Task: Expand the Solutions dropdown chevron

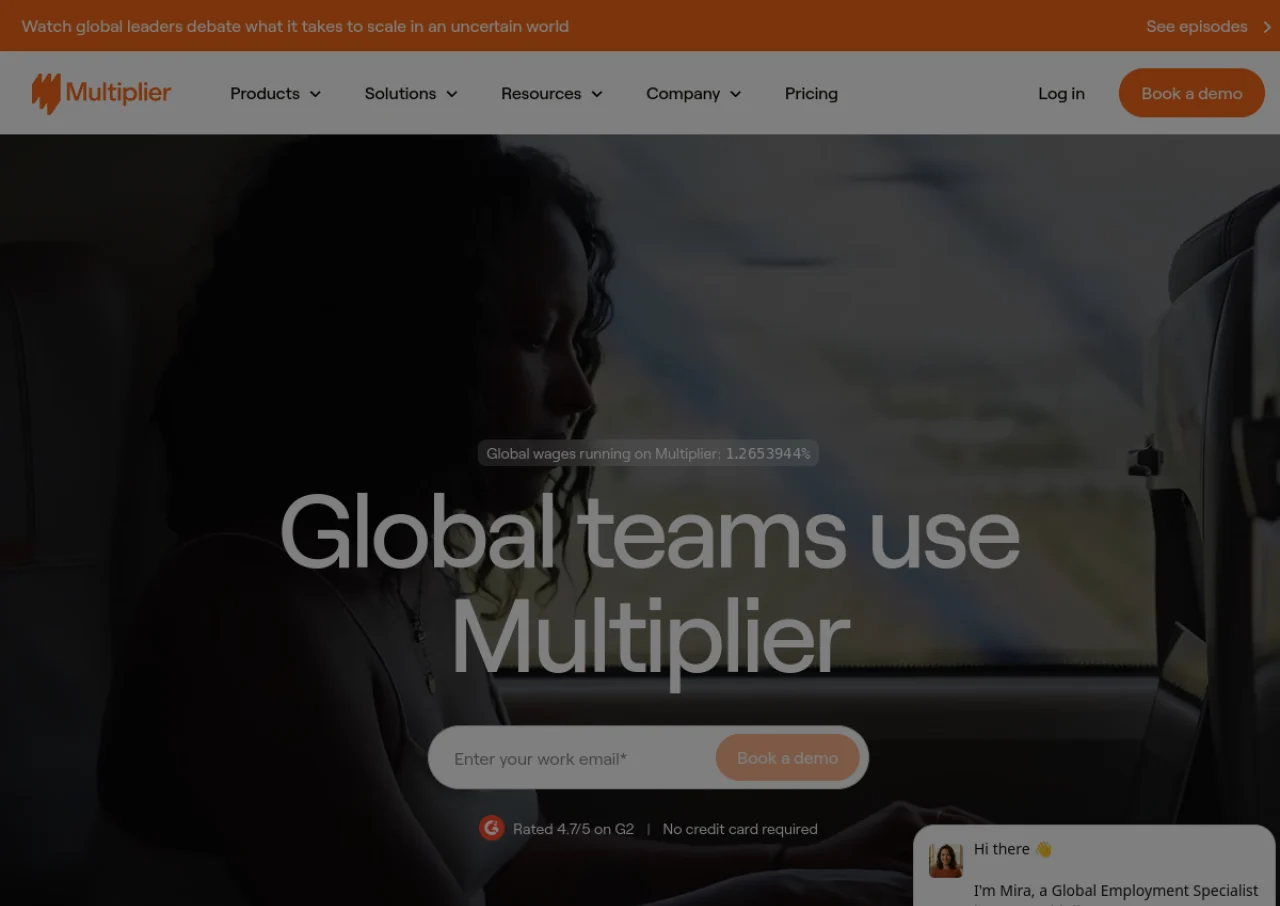Action: point(452,94)
